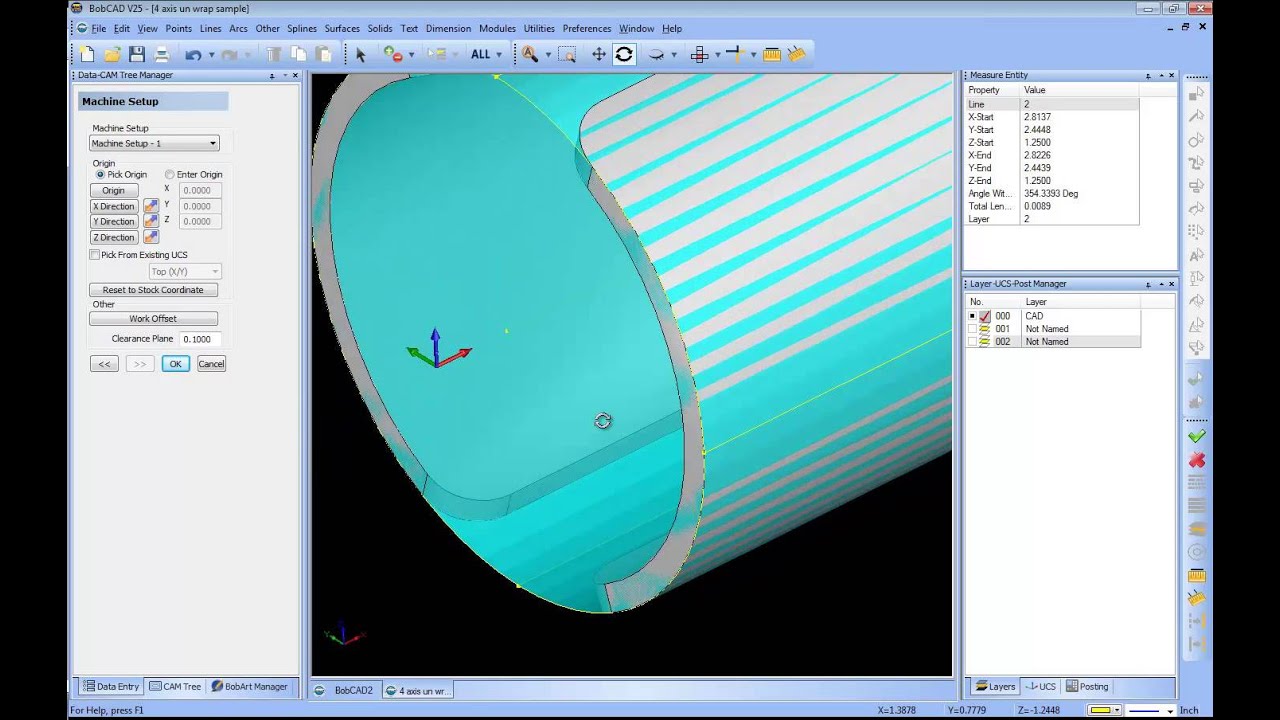Select the Enter Origin radio button
The height and width of the screenshot is (720, 1280).
[169, 174]
